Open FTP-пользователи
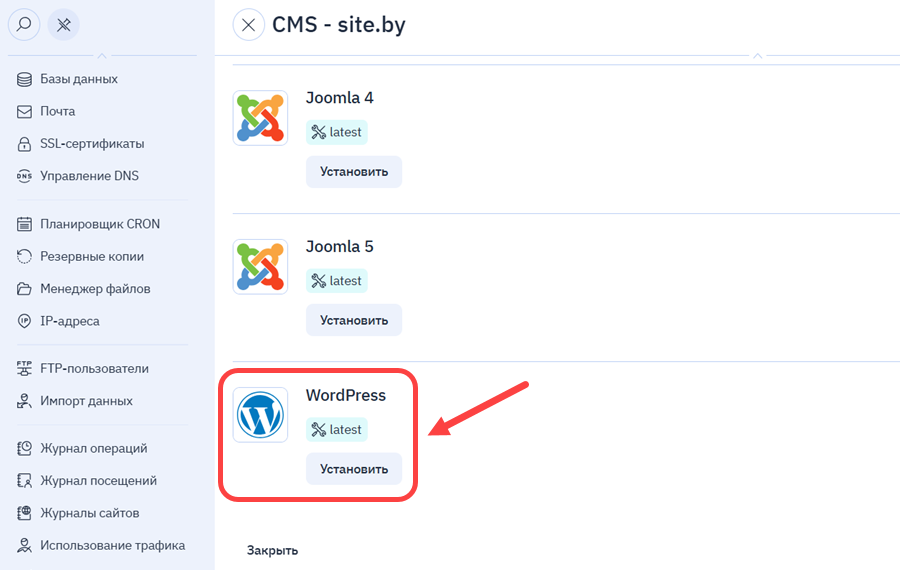 [x=94, y=369]
